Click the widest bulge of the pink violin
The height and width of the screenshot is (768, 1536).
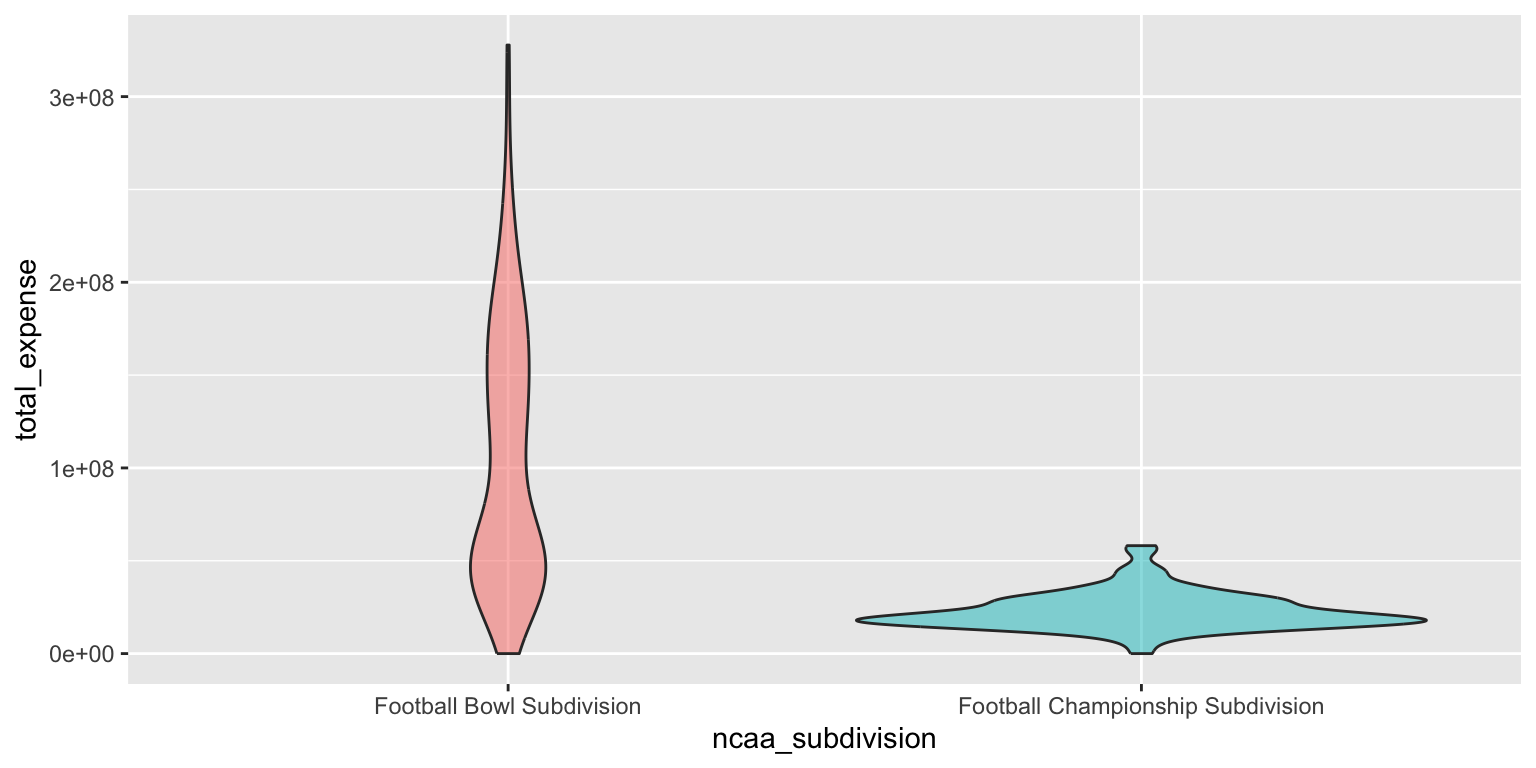(508, 566)
